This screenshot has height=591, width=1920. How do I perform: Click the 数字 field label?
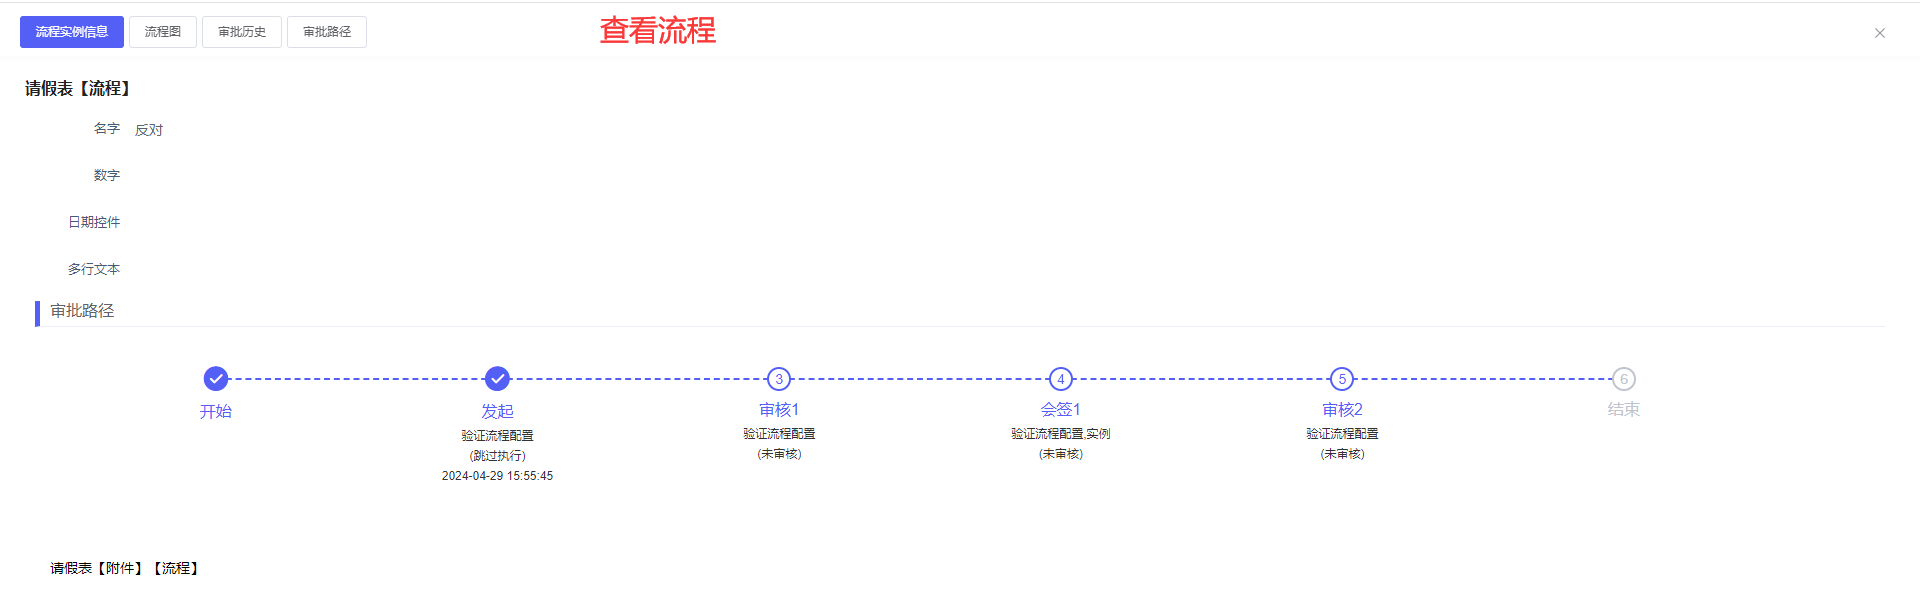point(107,175)
